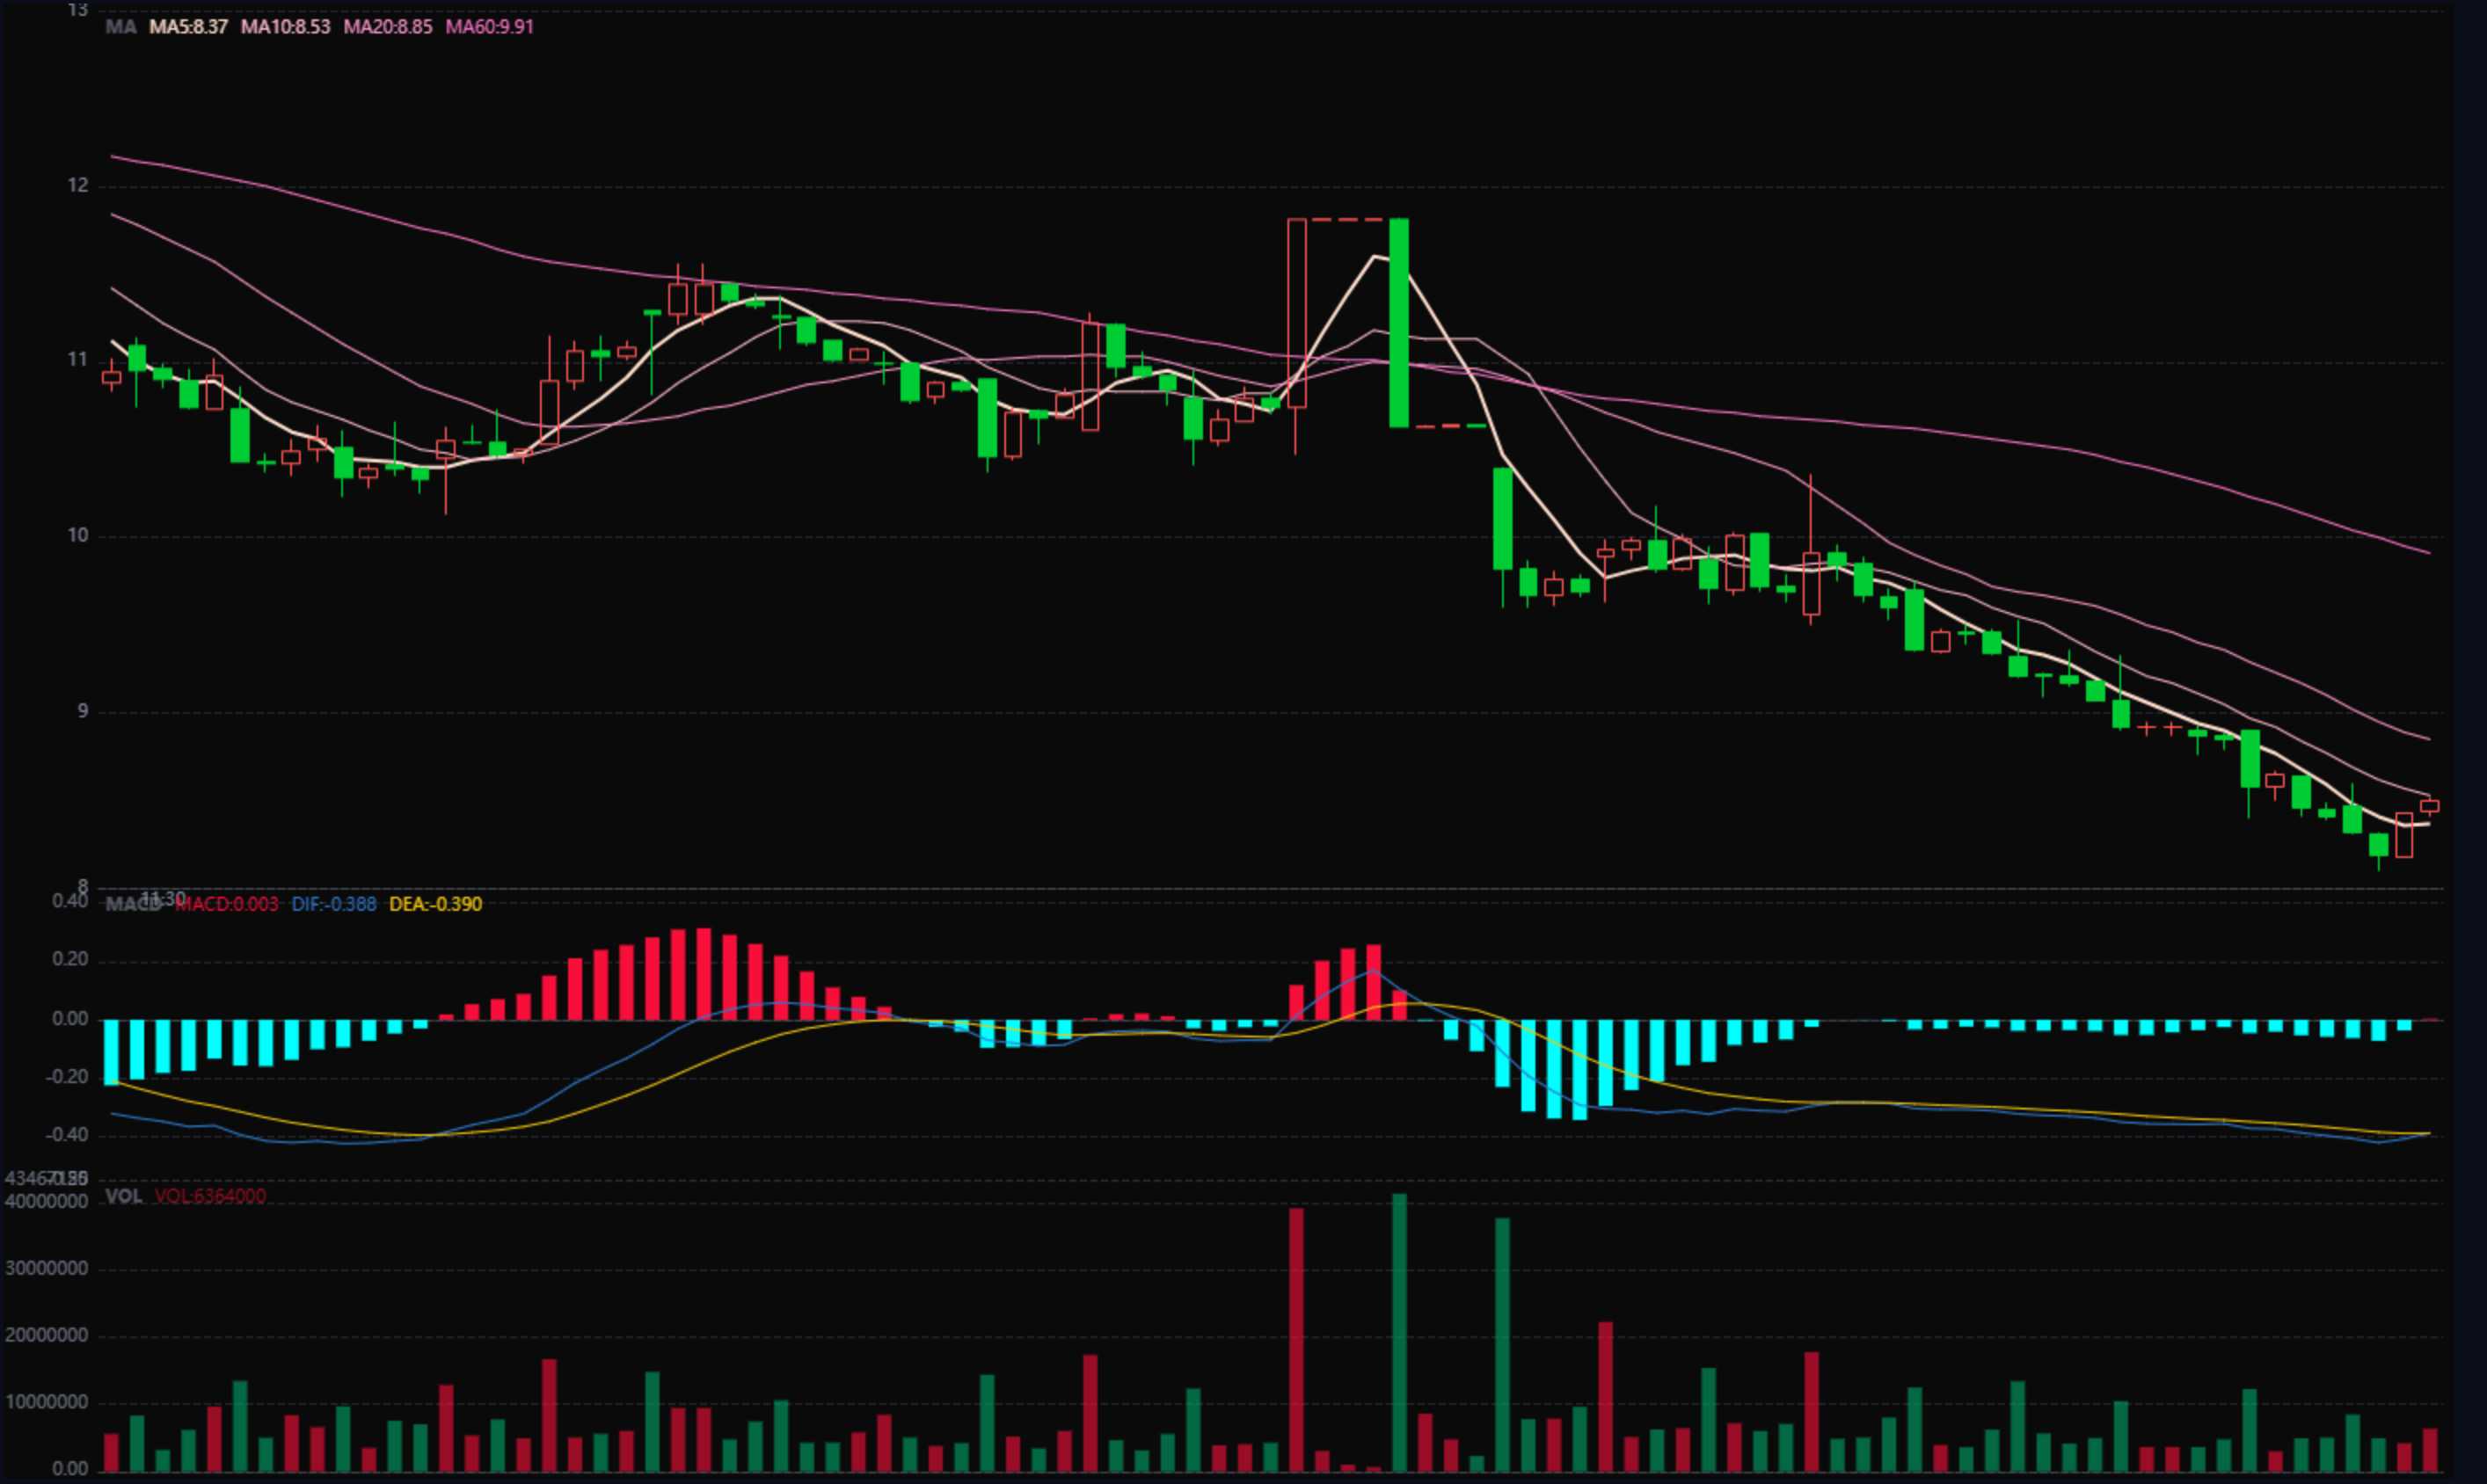Click the VOL:6364000 volume value label
This screenshot has height=1484, width=2487.
point(210,1196)
